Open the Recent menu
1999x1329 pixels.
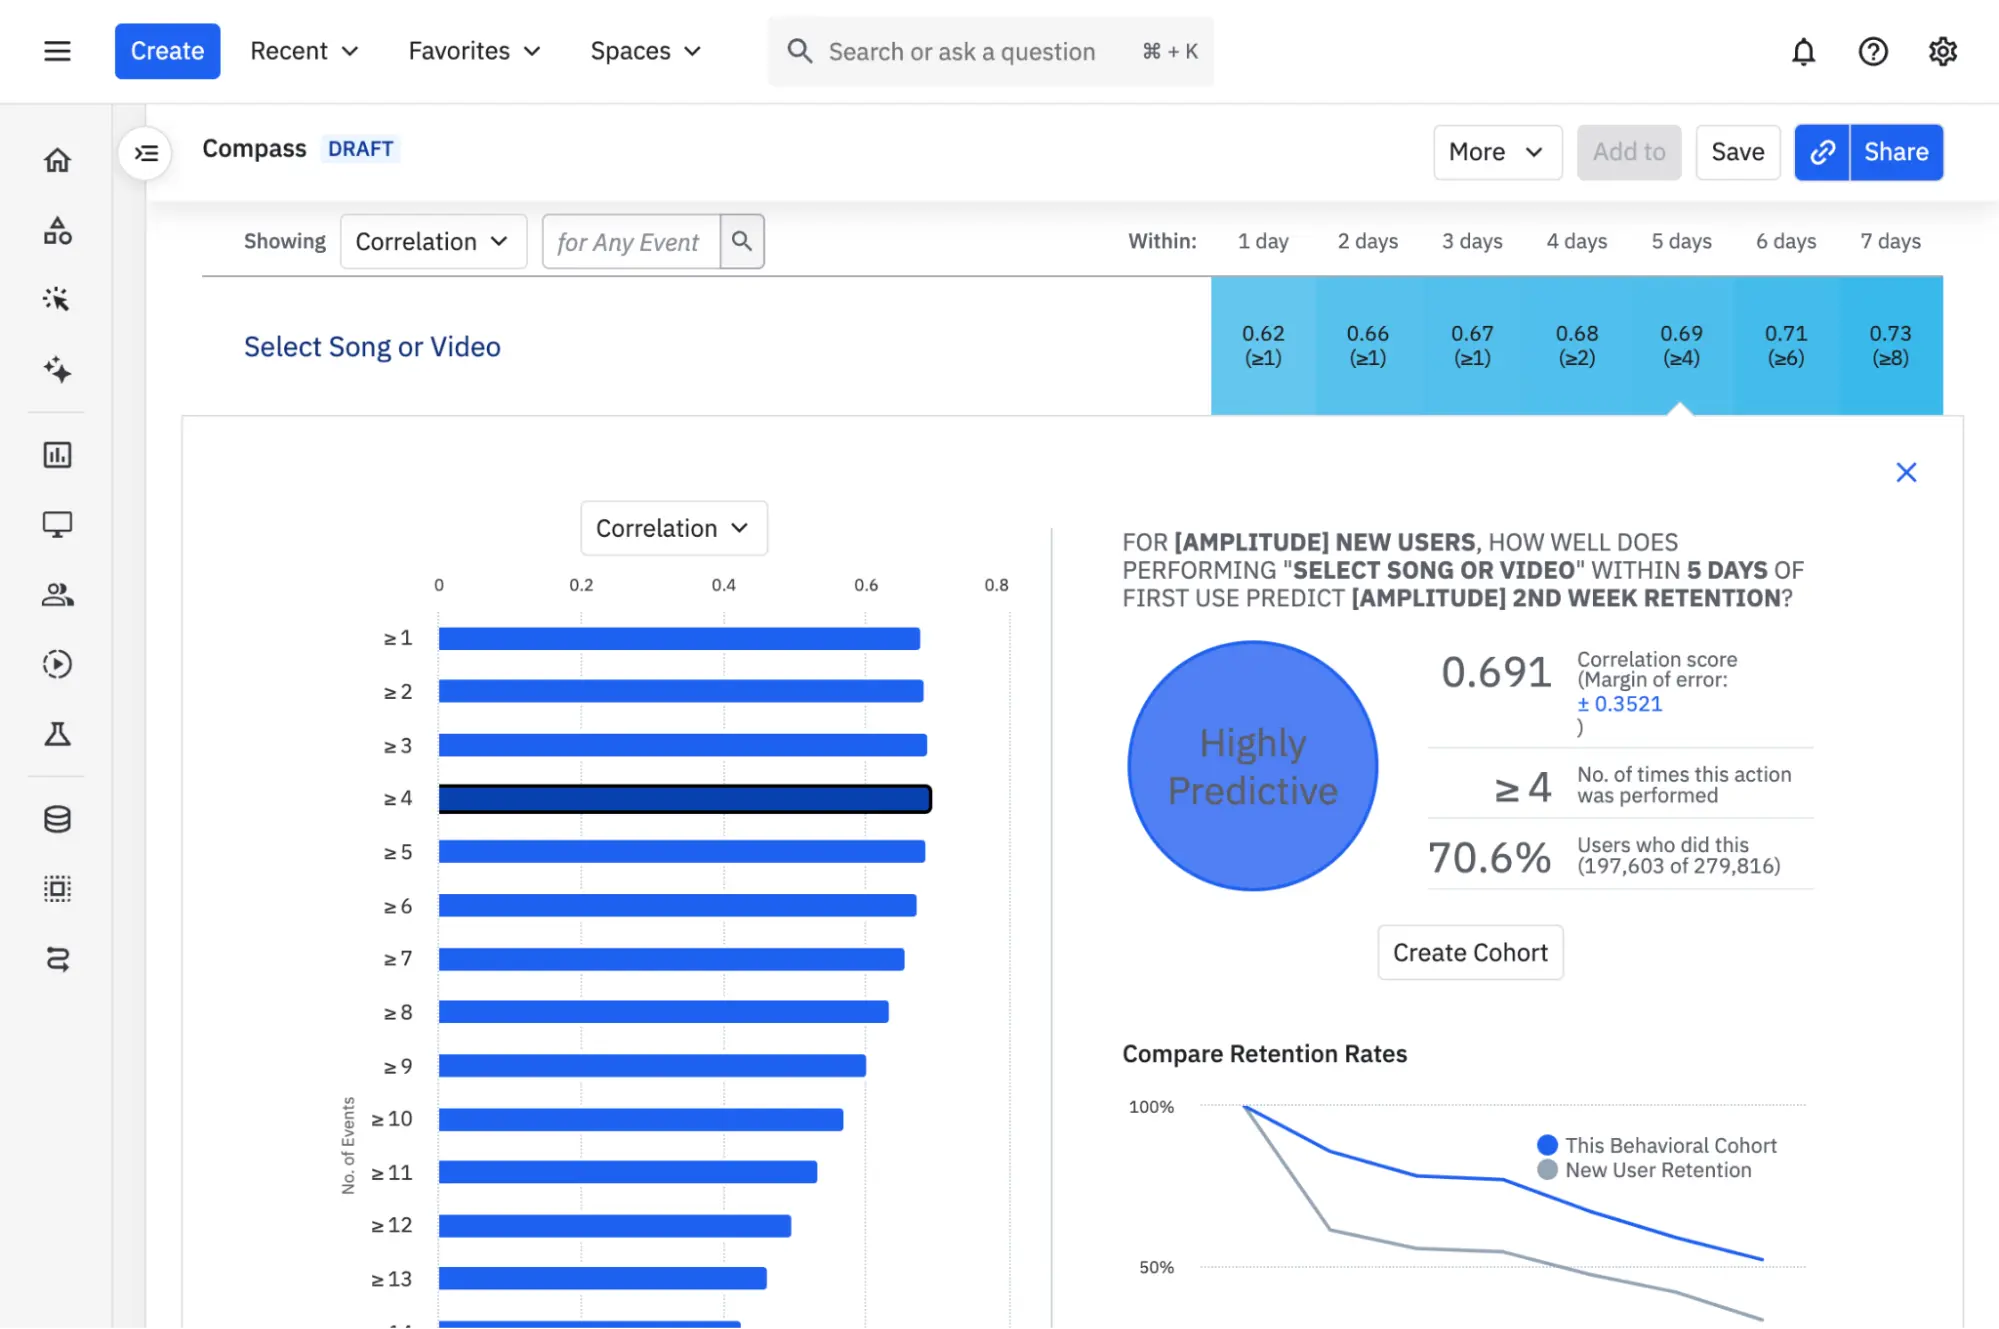[x=304, y=51]
